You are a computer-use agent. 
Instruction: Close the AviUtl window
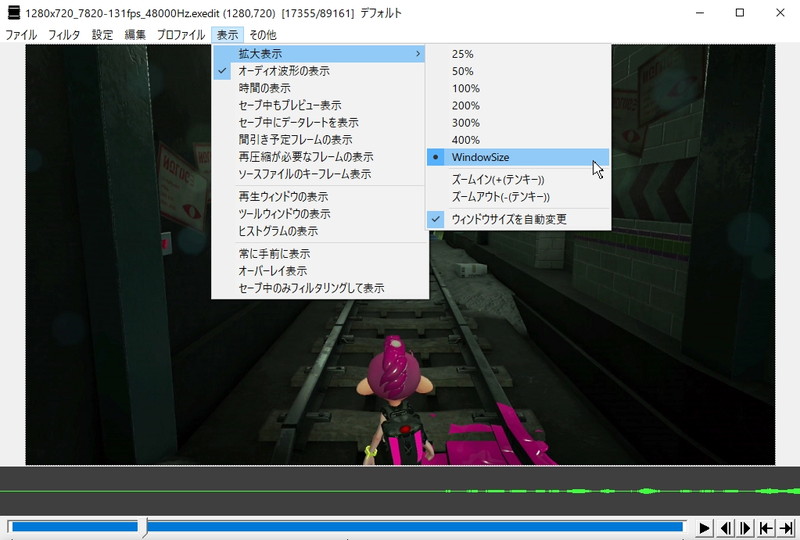(x=780, y=13)
